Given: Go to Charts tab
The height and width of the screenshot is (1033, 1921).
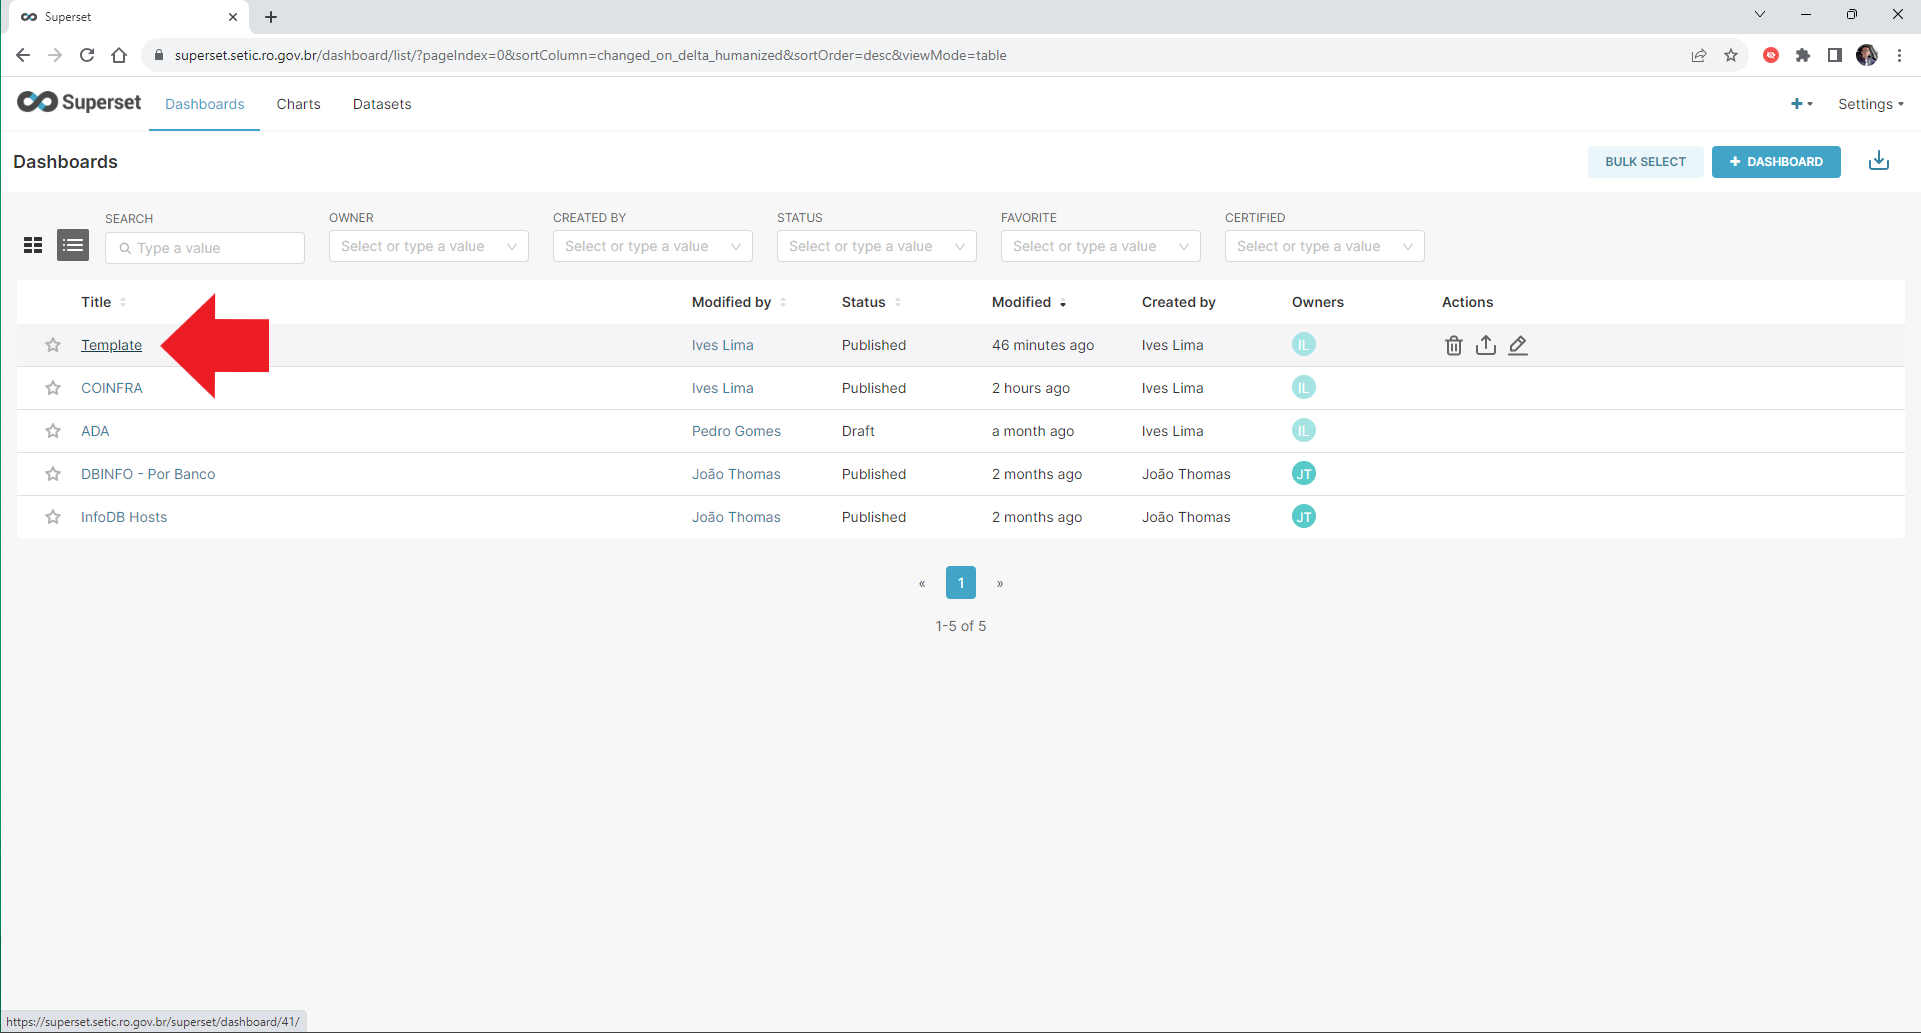Looking at the screenshot, I should pyautogui.click(x=299, y=104).
